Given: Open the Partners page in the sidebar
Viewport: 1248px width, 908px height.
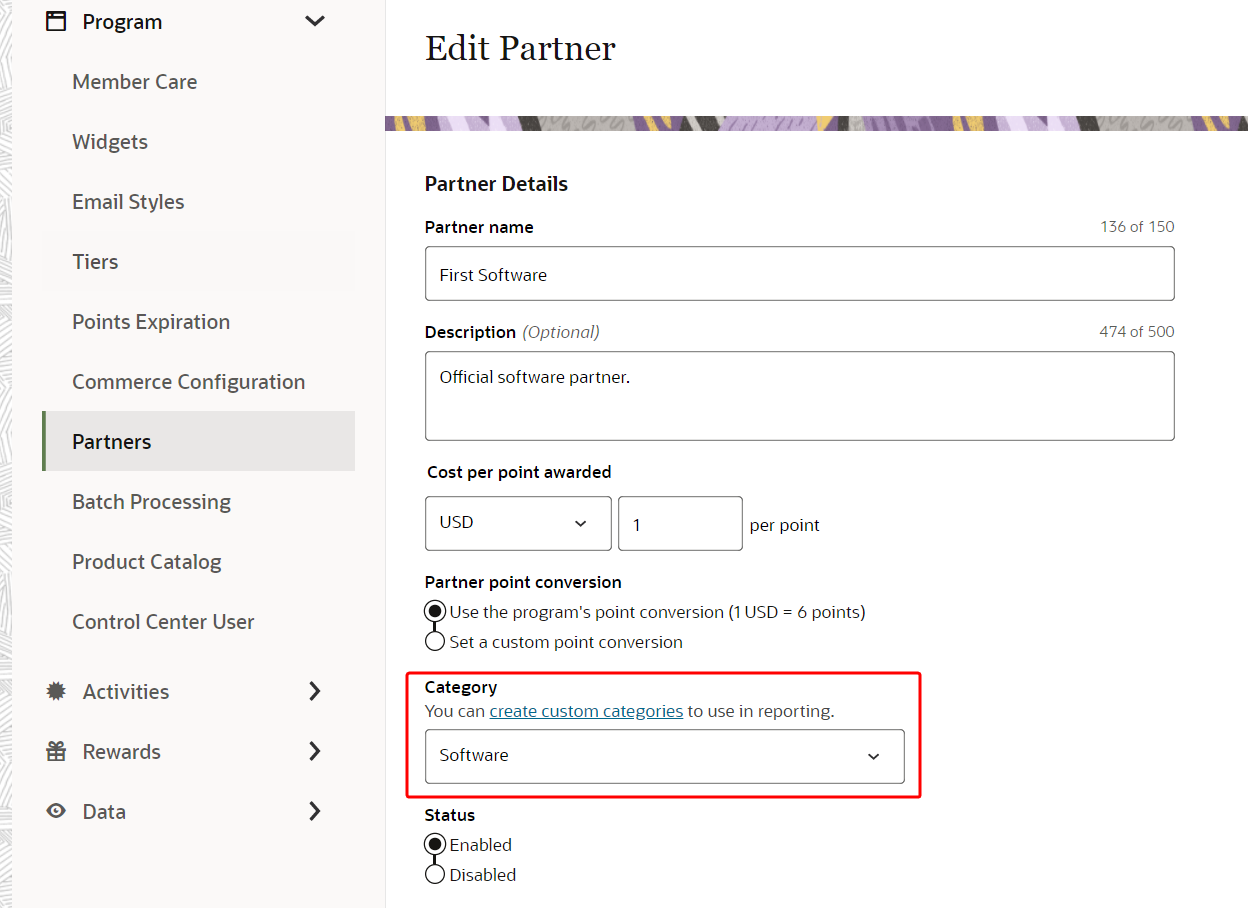Looking at the screenshot, I should click(x=111, y=441).
